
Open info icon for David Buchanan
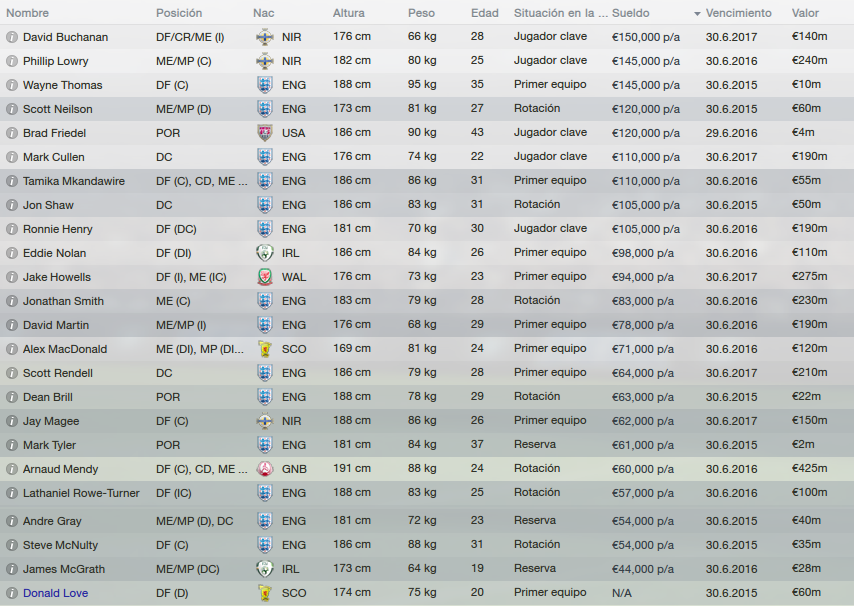tap(11, 37)
